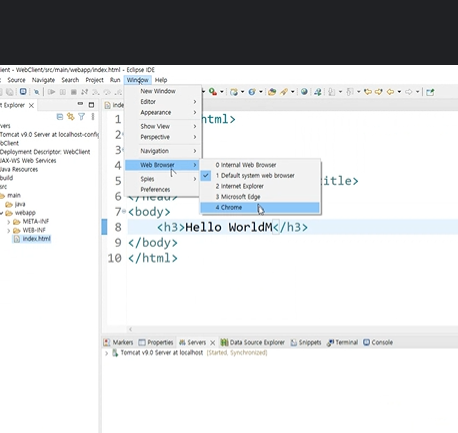
Task: Select 4 Chrome browser option
Action: [x=260, y=207]
